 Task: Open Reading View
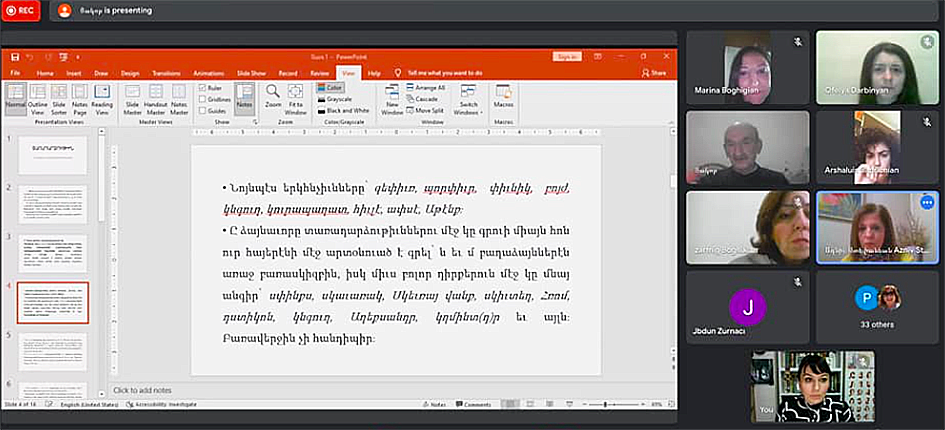click(x=102, y=97)
